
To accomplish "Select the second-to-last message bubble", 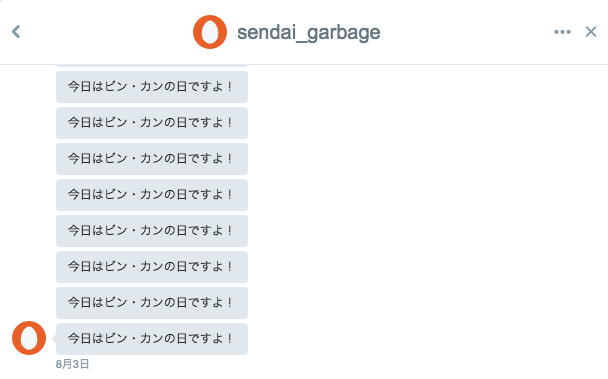I will (152, 303).
